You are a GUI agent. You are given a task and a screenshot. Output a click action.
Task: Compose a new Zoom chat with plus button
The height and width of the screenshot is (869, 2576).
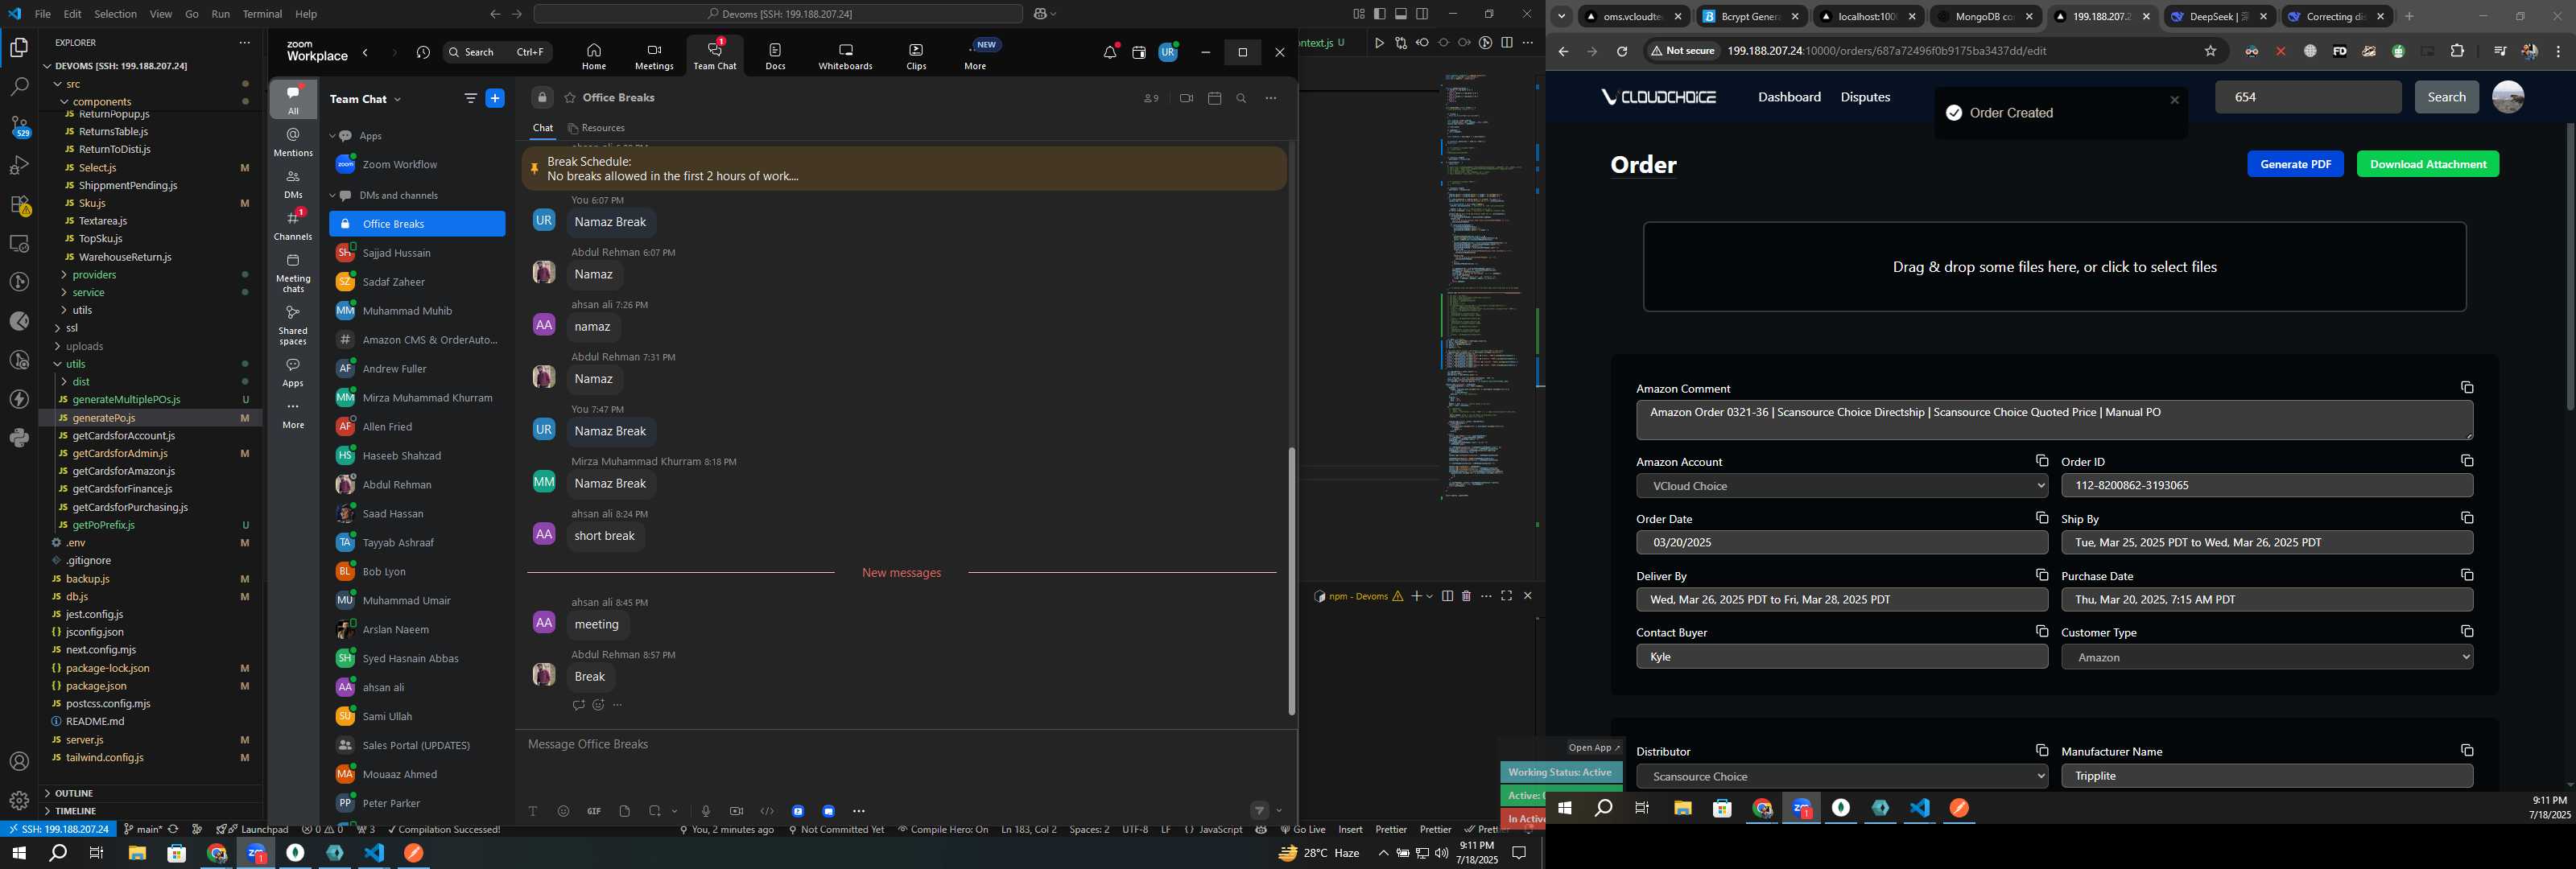pyautogui.click(x=495, y=98)
